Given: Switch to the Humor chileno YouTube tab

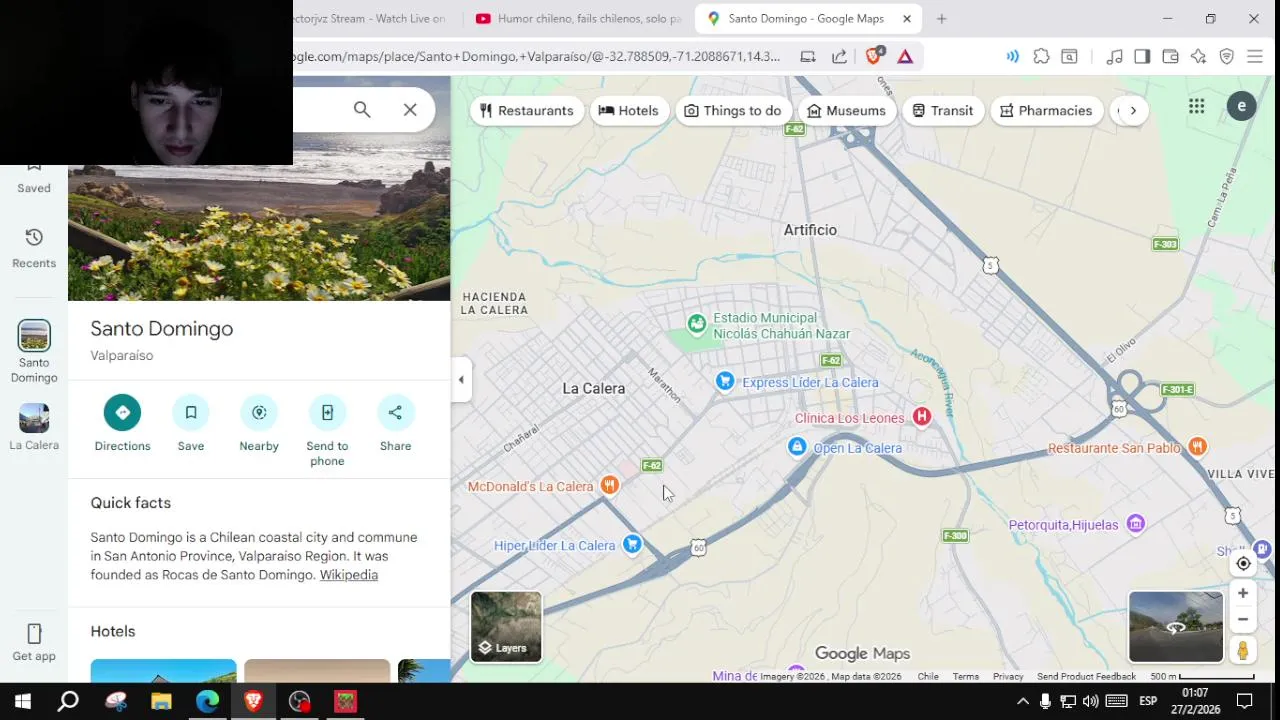Looking at the screenshot, I should [580, 19].
